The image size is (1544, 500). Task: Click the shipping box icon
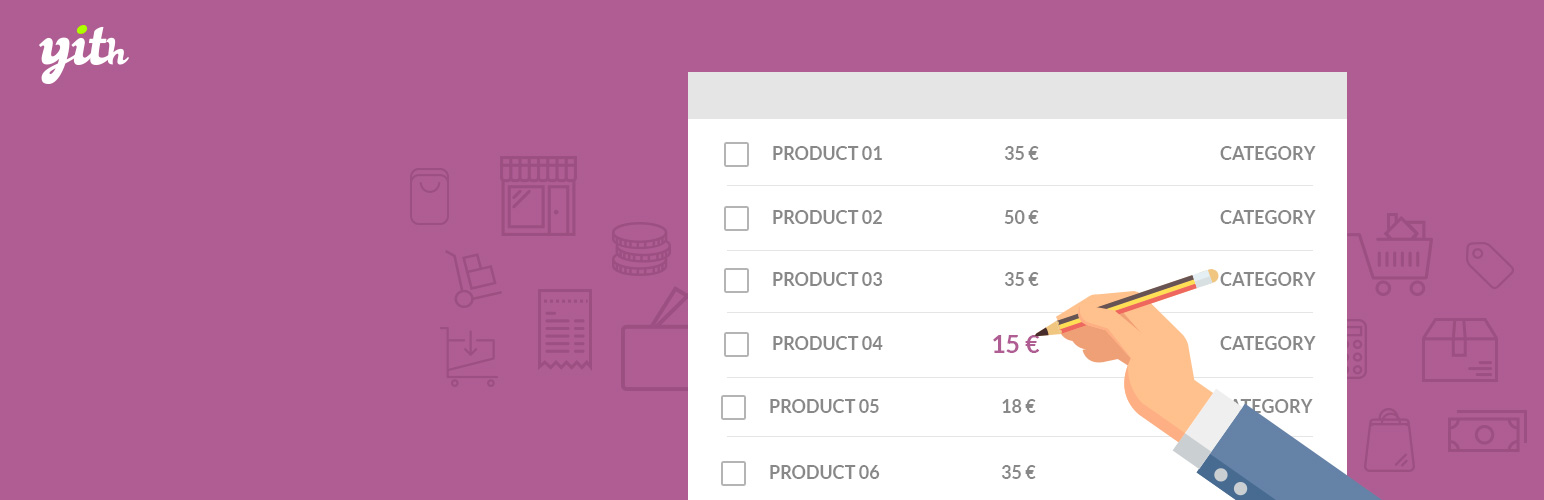[x=1460, y=350]
